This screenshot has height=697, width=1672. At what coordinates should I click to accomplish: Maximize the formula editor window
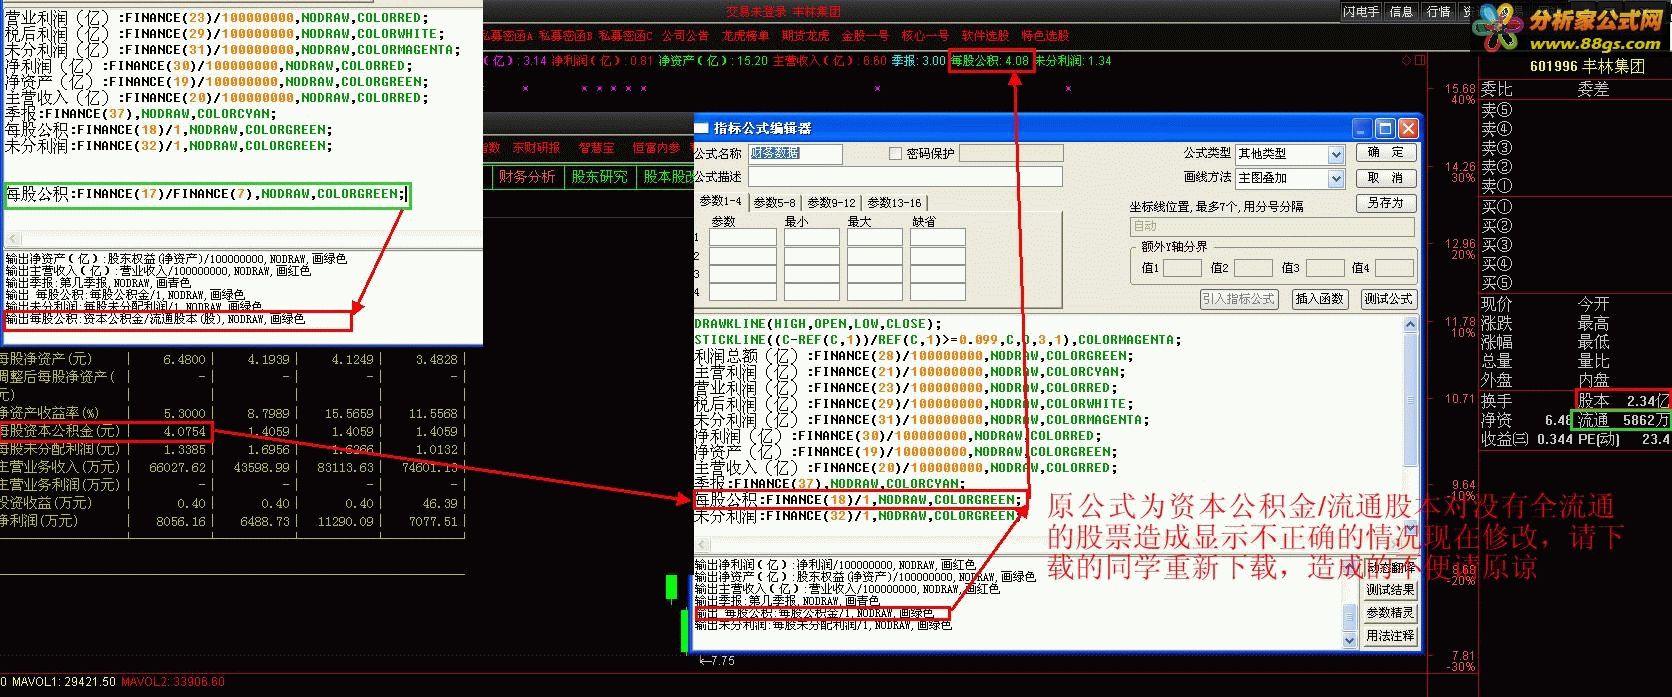(1385, 128)
